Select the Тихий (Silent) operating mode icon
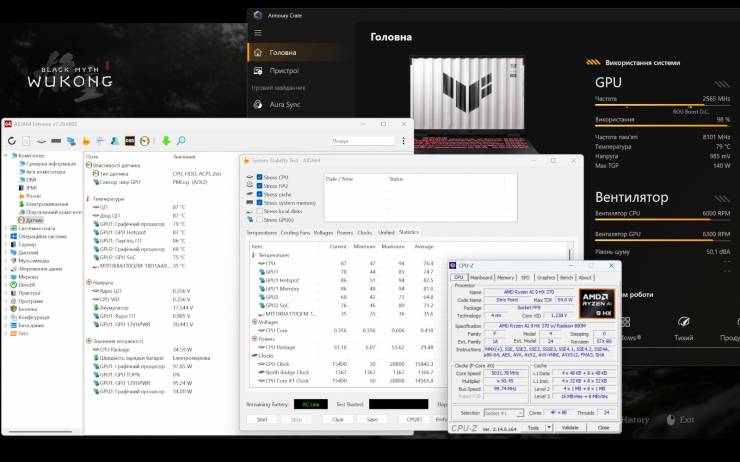Image resolution: width=740 pixels, height=462 pixels. tap(683, 322)
